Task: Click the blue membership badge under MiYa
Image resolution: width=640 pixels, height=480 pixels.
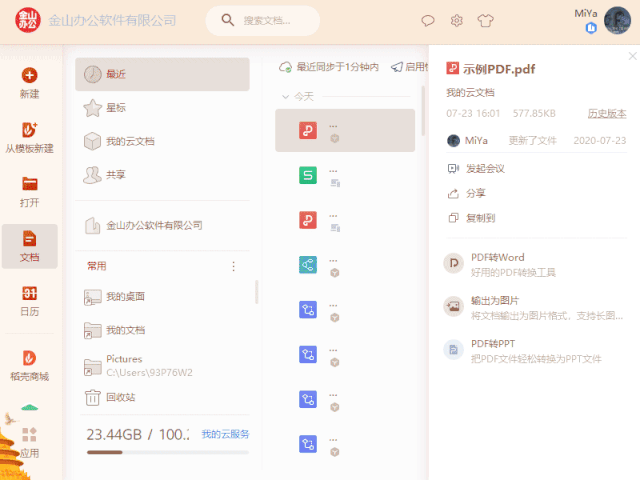Action: 591,28
